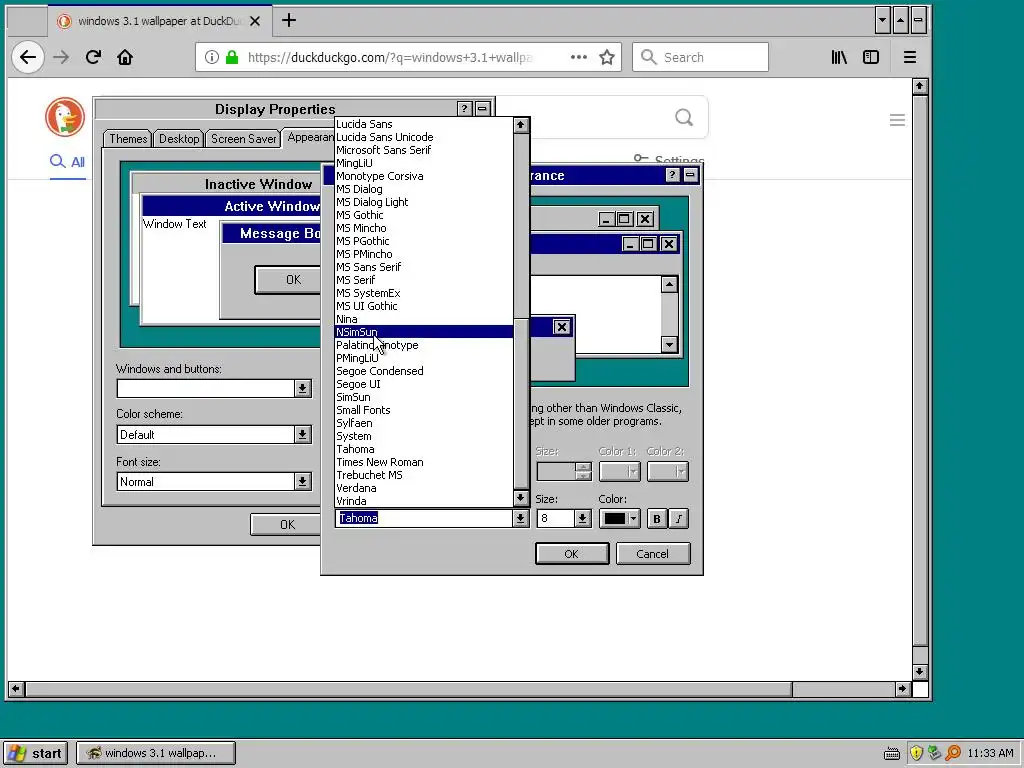Select Microsoft Sans Serif font
This screenshot has width=1024, height=768.
point(423,150)
